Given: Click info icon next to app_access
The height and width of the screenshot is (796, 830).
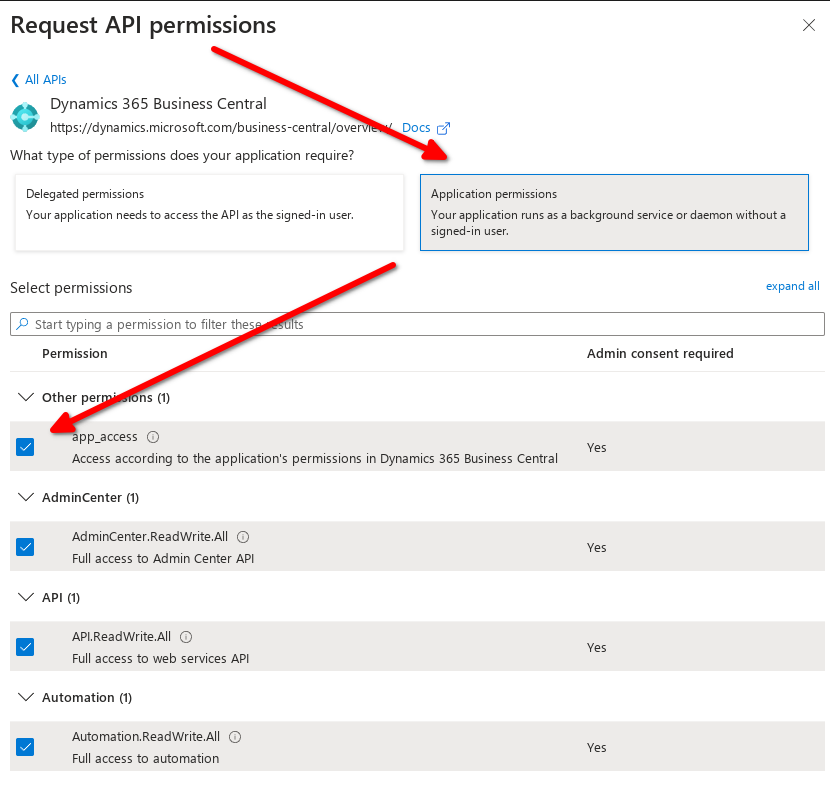Looking at the screenshot, I should click(x=153, y=437).
